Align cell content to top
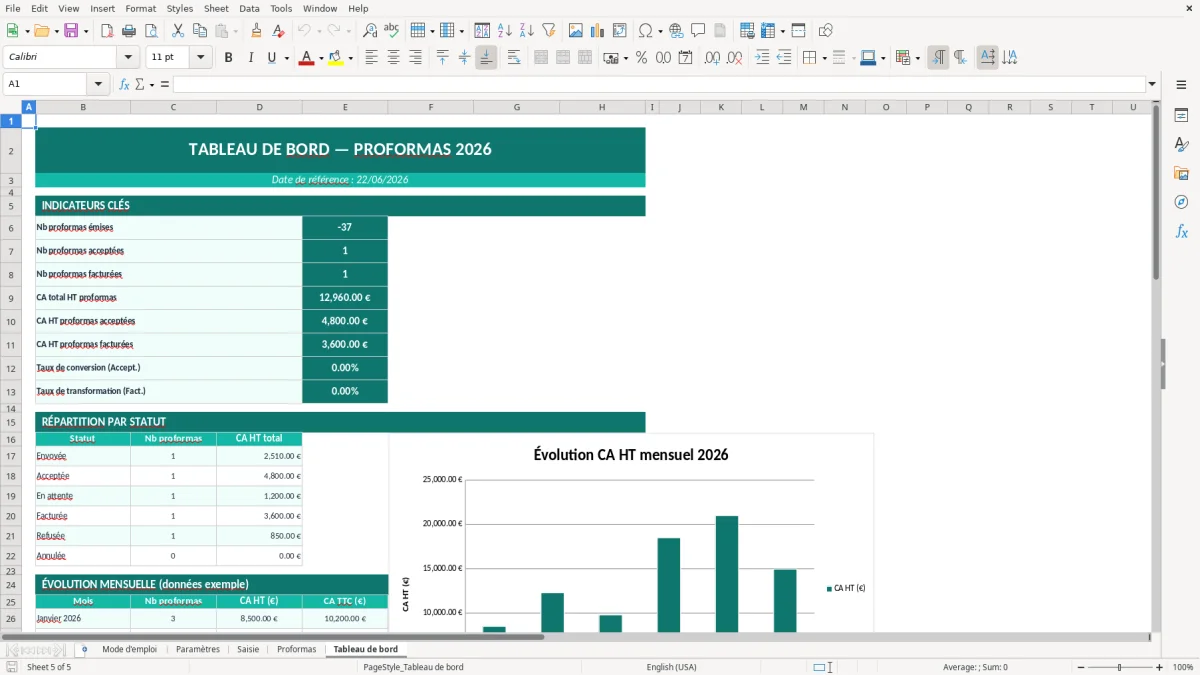Viewport: 1200px width, 675px height. (x=442, y=58)
